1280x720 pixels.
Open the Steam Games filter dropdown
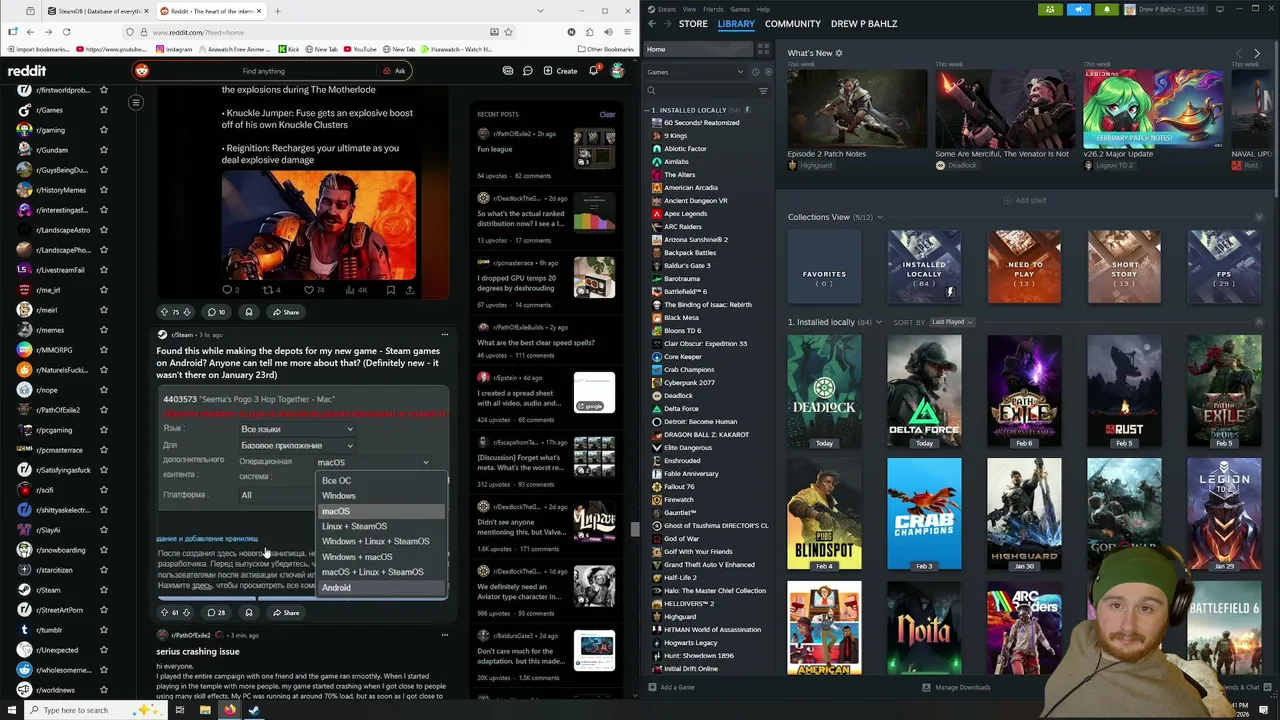(x=695, y=72)
